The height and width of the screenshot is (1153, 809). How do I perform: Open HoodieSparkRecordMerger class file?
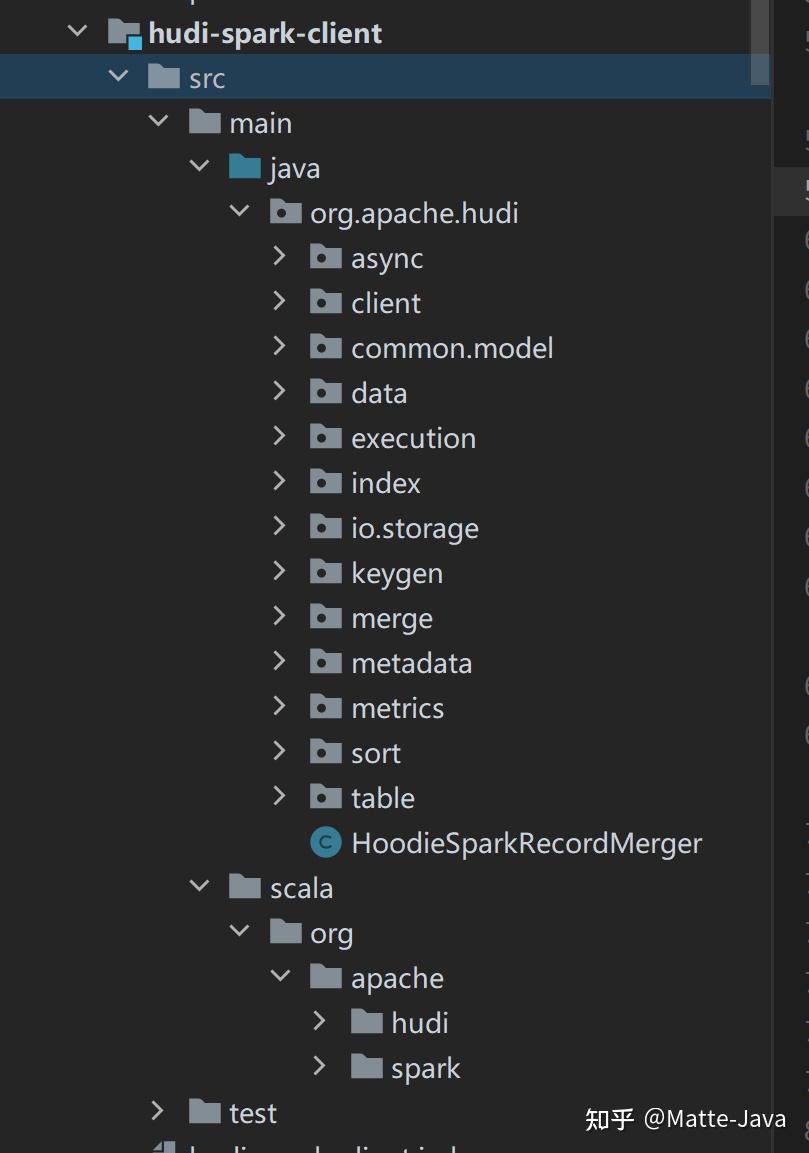pos(526,843)
